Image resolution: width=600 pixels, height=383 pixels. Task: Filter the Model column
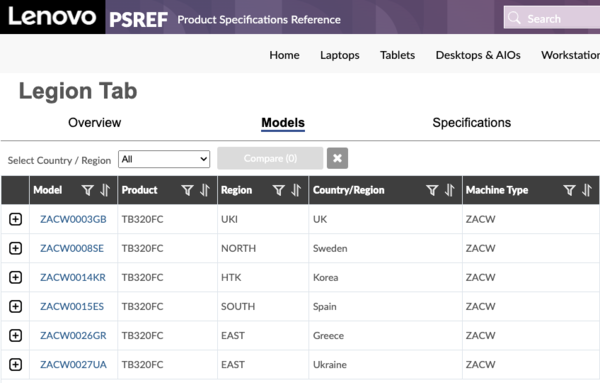tap(88, 190)
